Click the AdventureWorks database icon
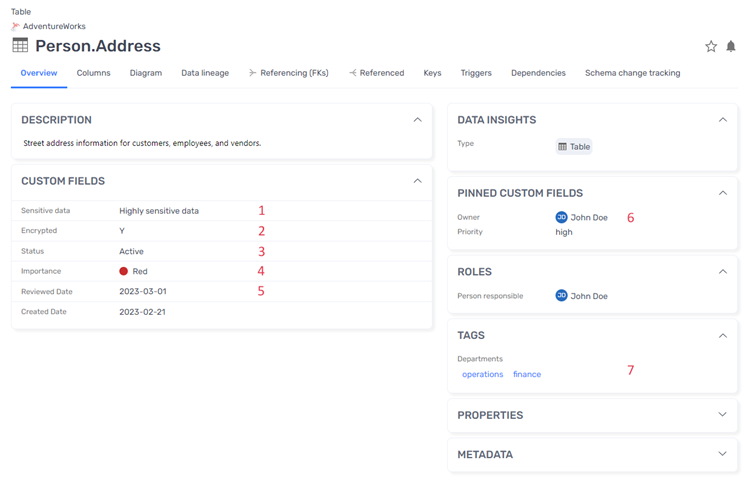This screenshot has height=486, width=750. click(x=16, y=27)
